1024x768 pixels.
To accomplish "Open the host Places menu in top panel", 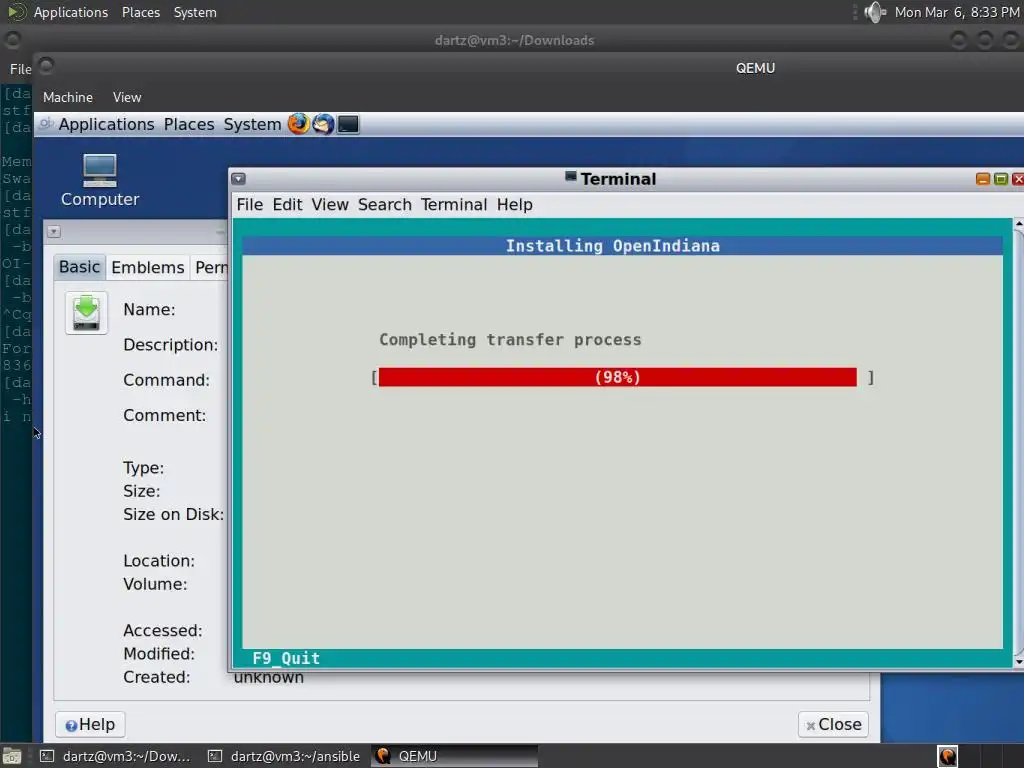I will (140, 12).
